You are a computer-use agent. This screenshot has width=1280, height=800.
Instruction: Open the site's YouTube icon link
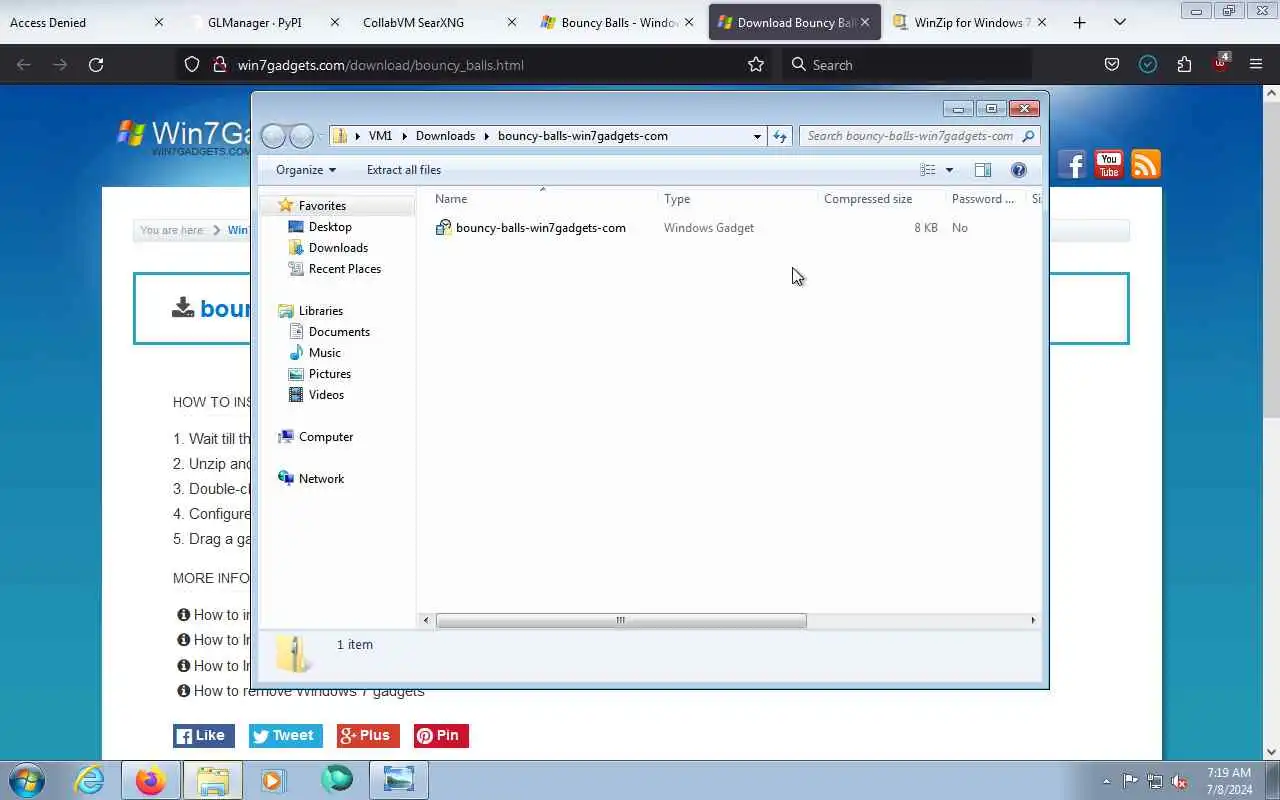coord(1109,165)
